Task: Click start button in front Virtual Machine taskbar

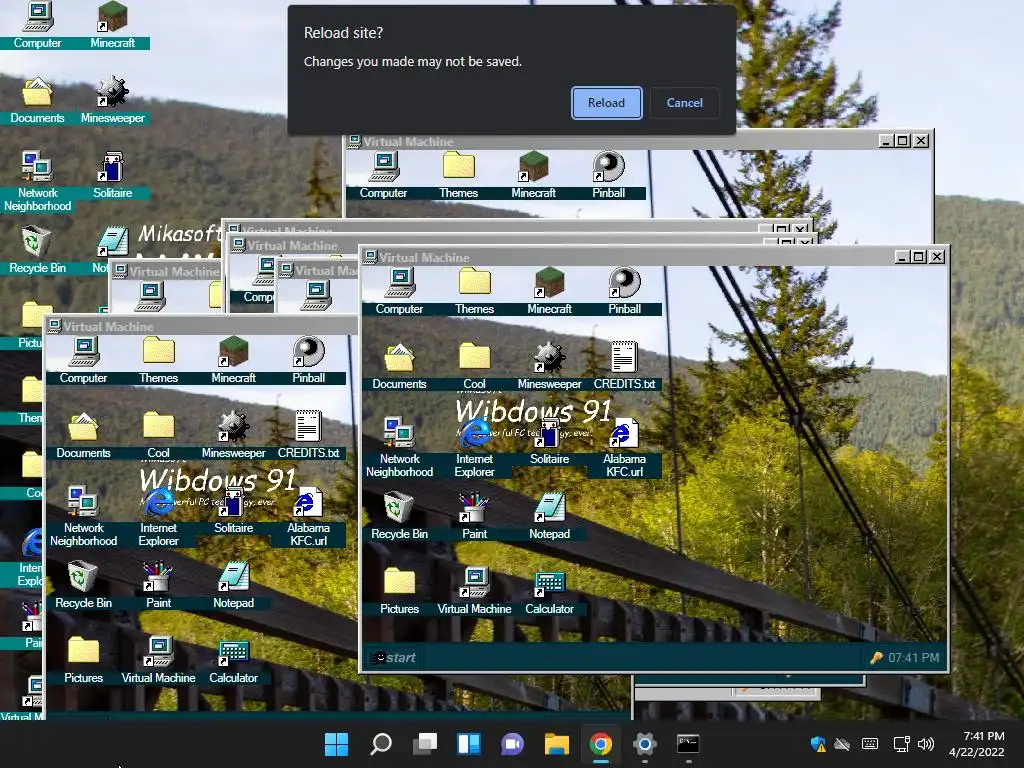Action: [394, 658]
